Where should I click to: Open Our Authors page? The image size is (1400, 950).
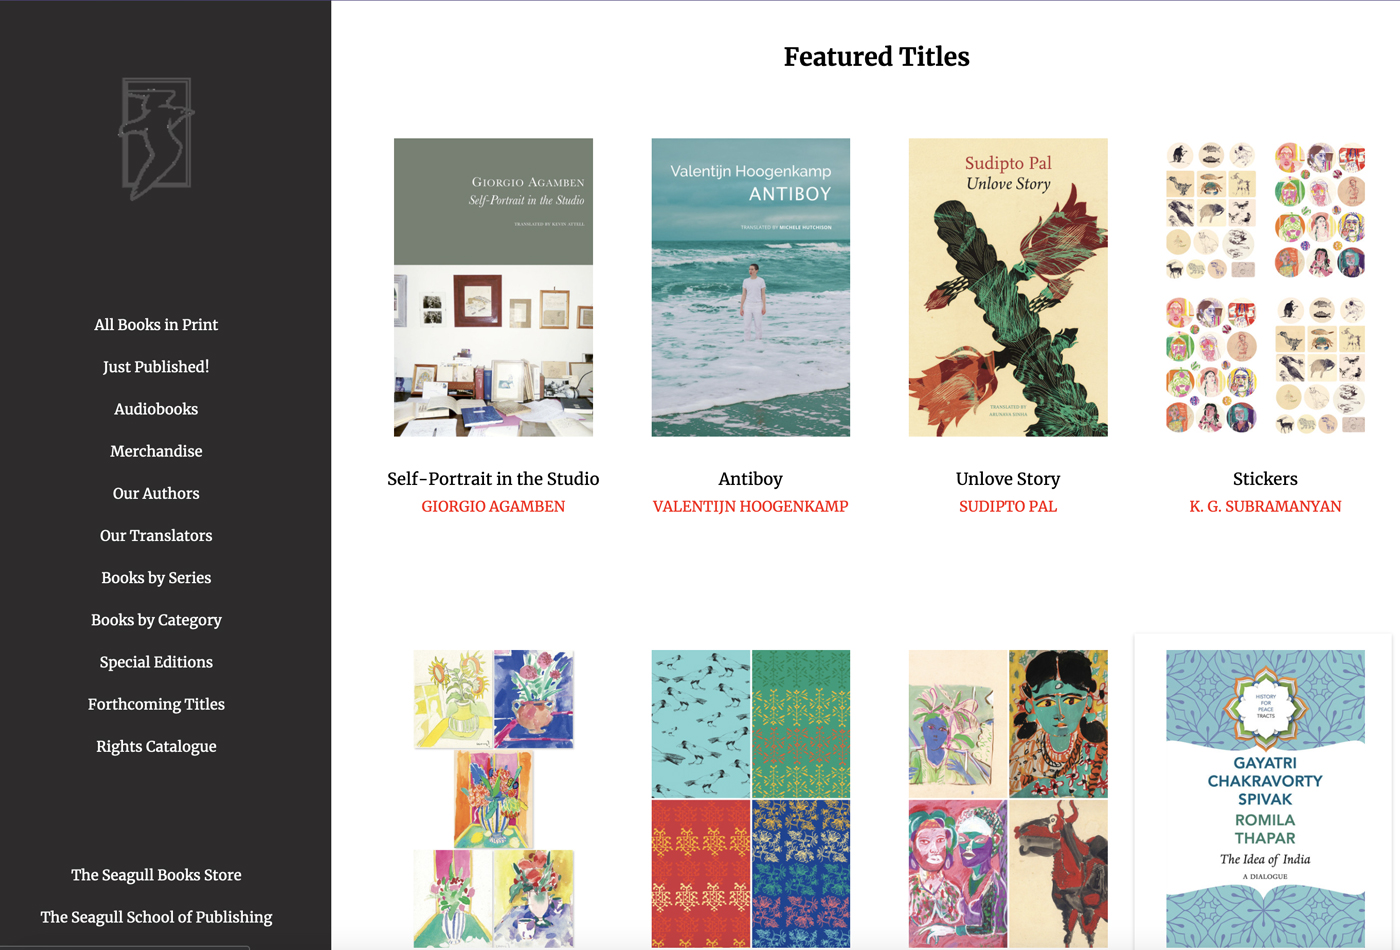(x=156, y=493)
